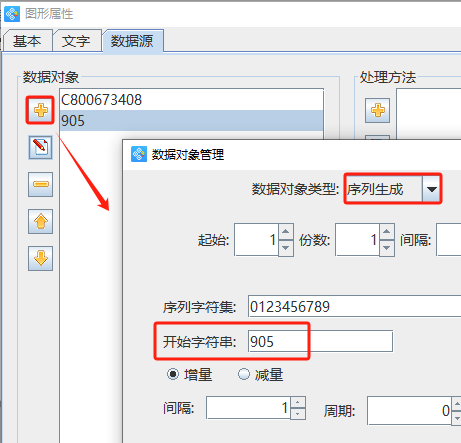The height and width of the screenshot is (443, 461).
Task: Increase the 起始 value with up spinner
Action: pos(286,232)
